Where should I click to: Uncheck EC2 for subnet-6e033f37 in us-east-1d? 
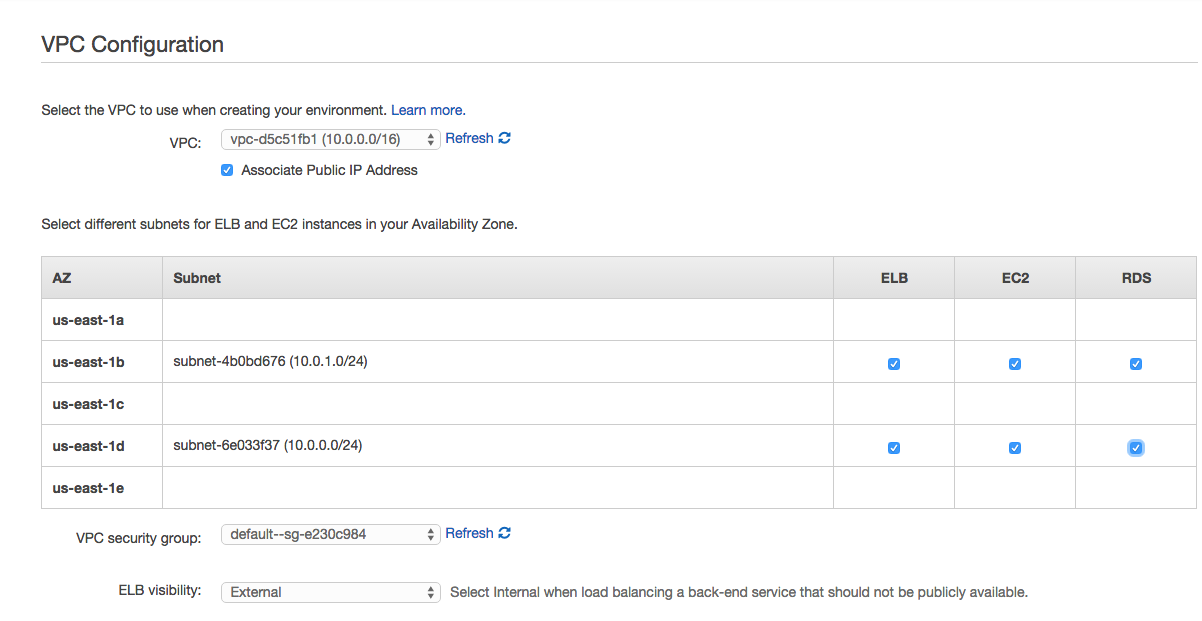click(x=1015, y=448)
